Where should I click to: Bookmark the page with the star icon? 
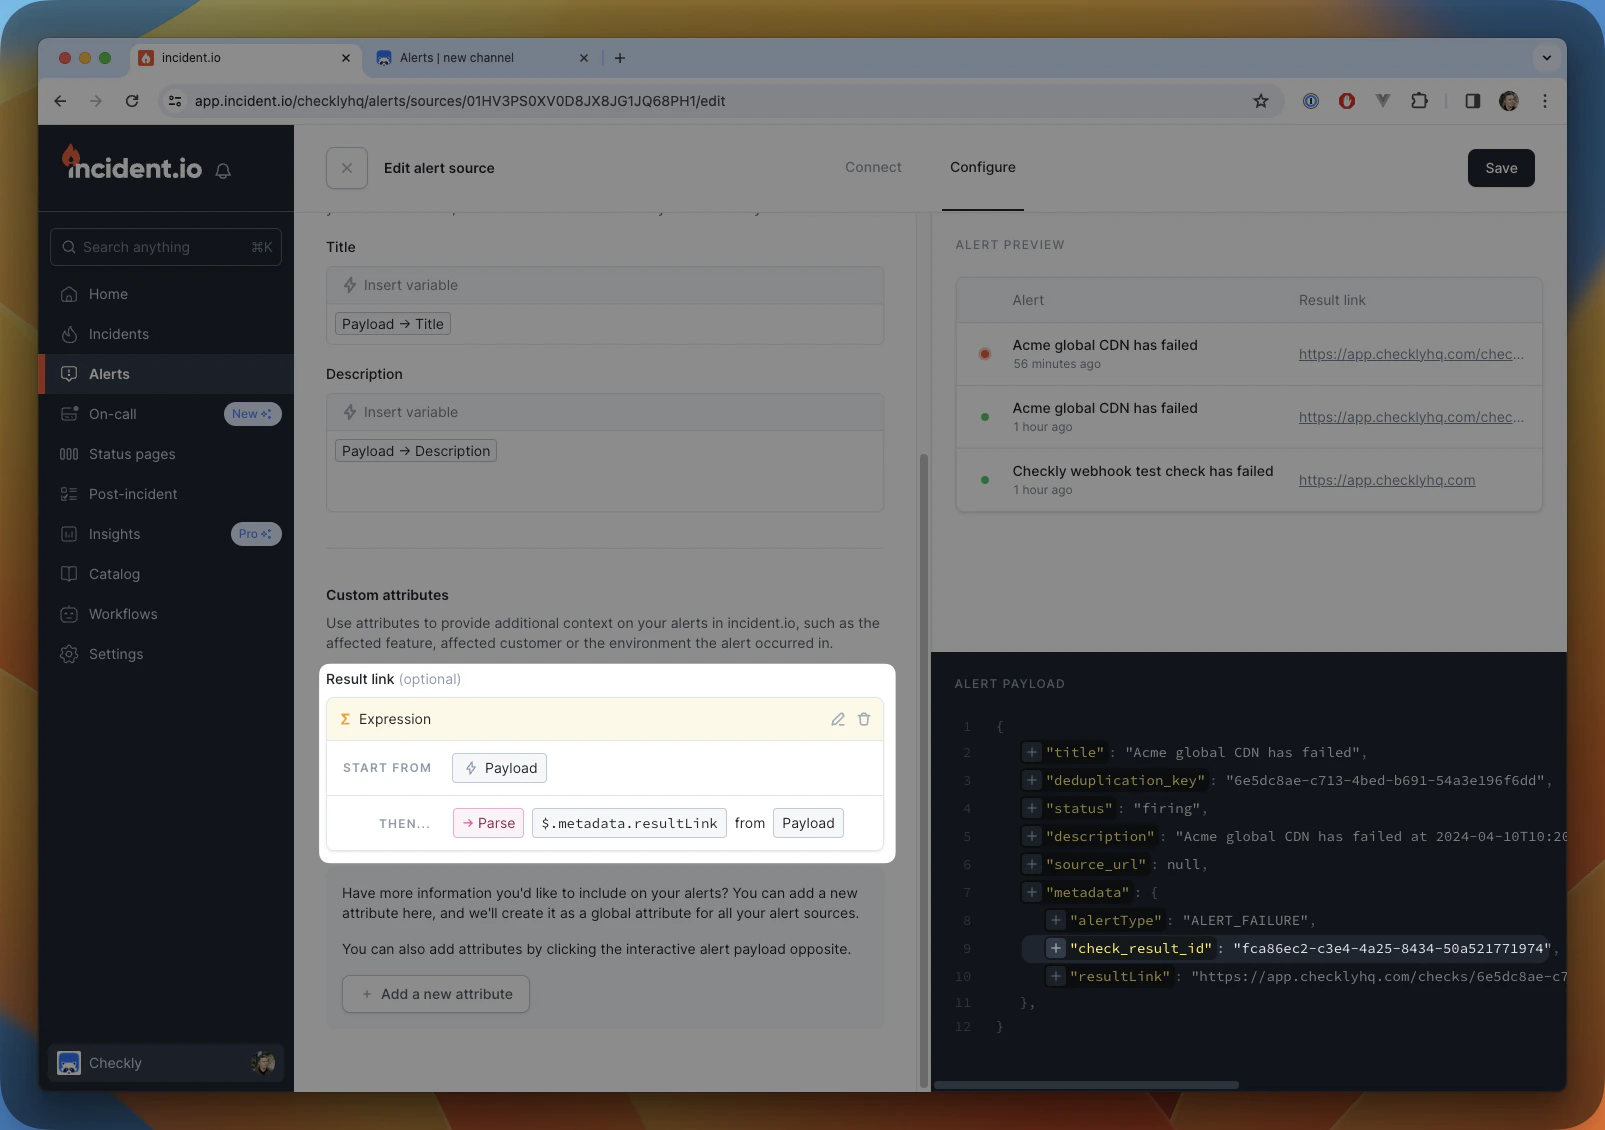(1260, 101)
